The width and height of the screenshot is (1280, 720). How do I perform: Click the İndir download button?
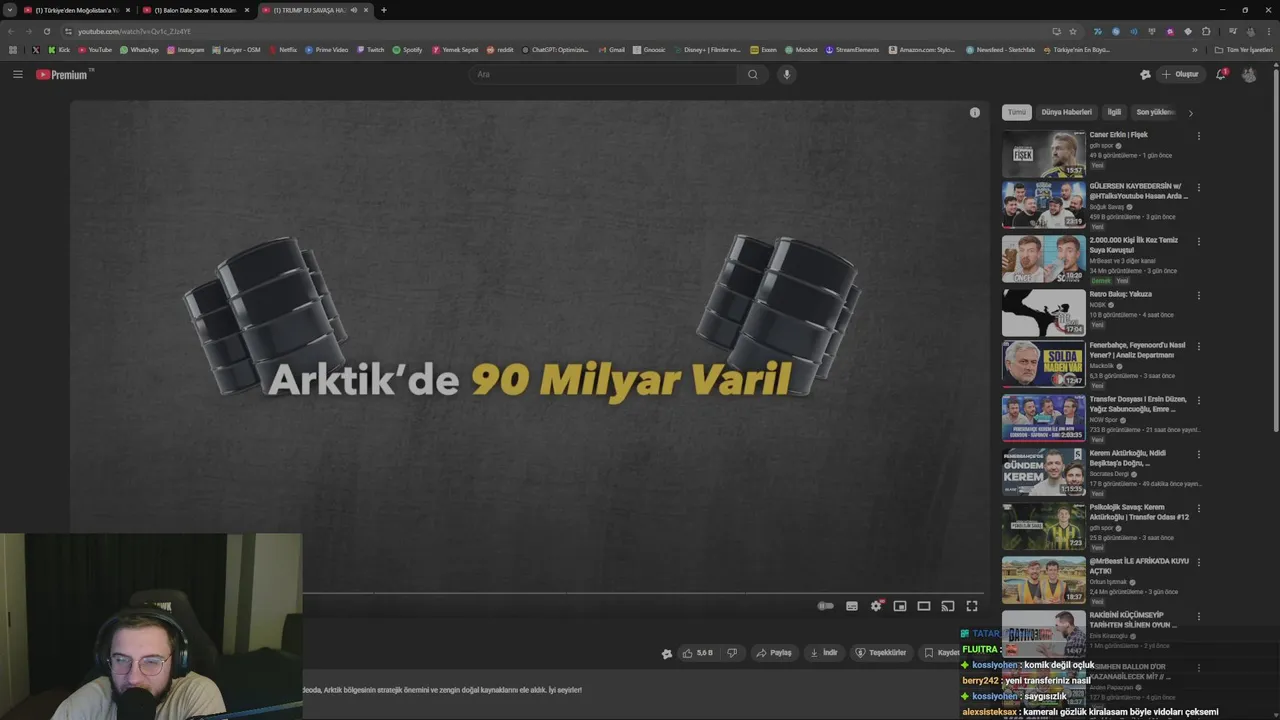pos(824,653)
